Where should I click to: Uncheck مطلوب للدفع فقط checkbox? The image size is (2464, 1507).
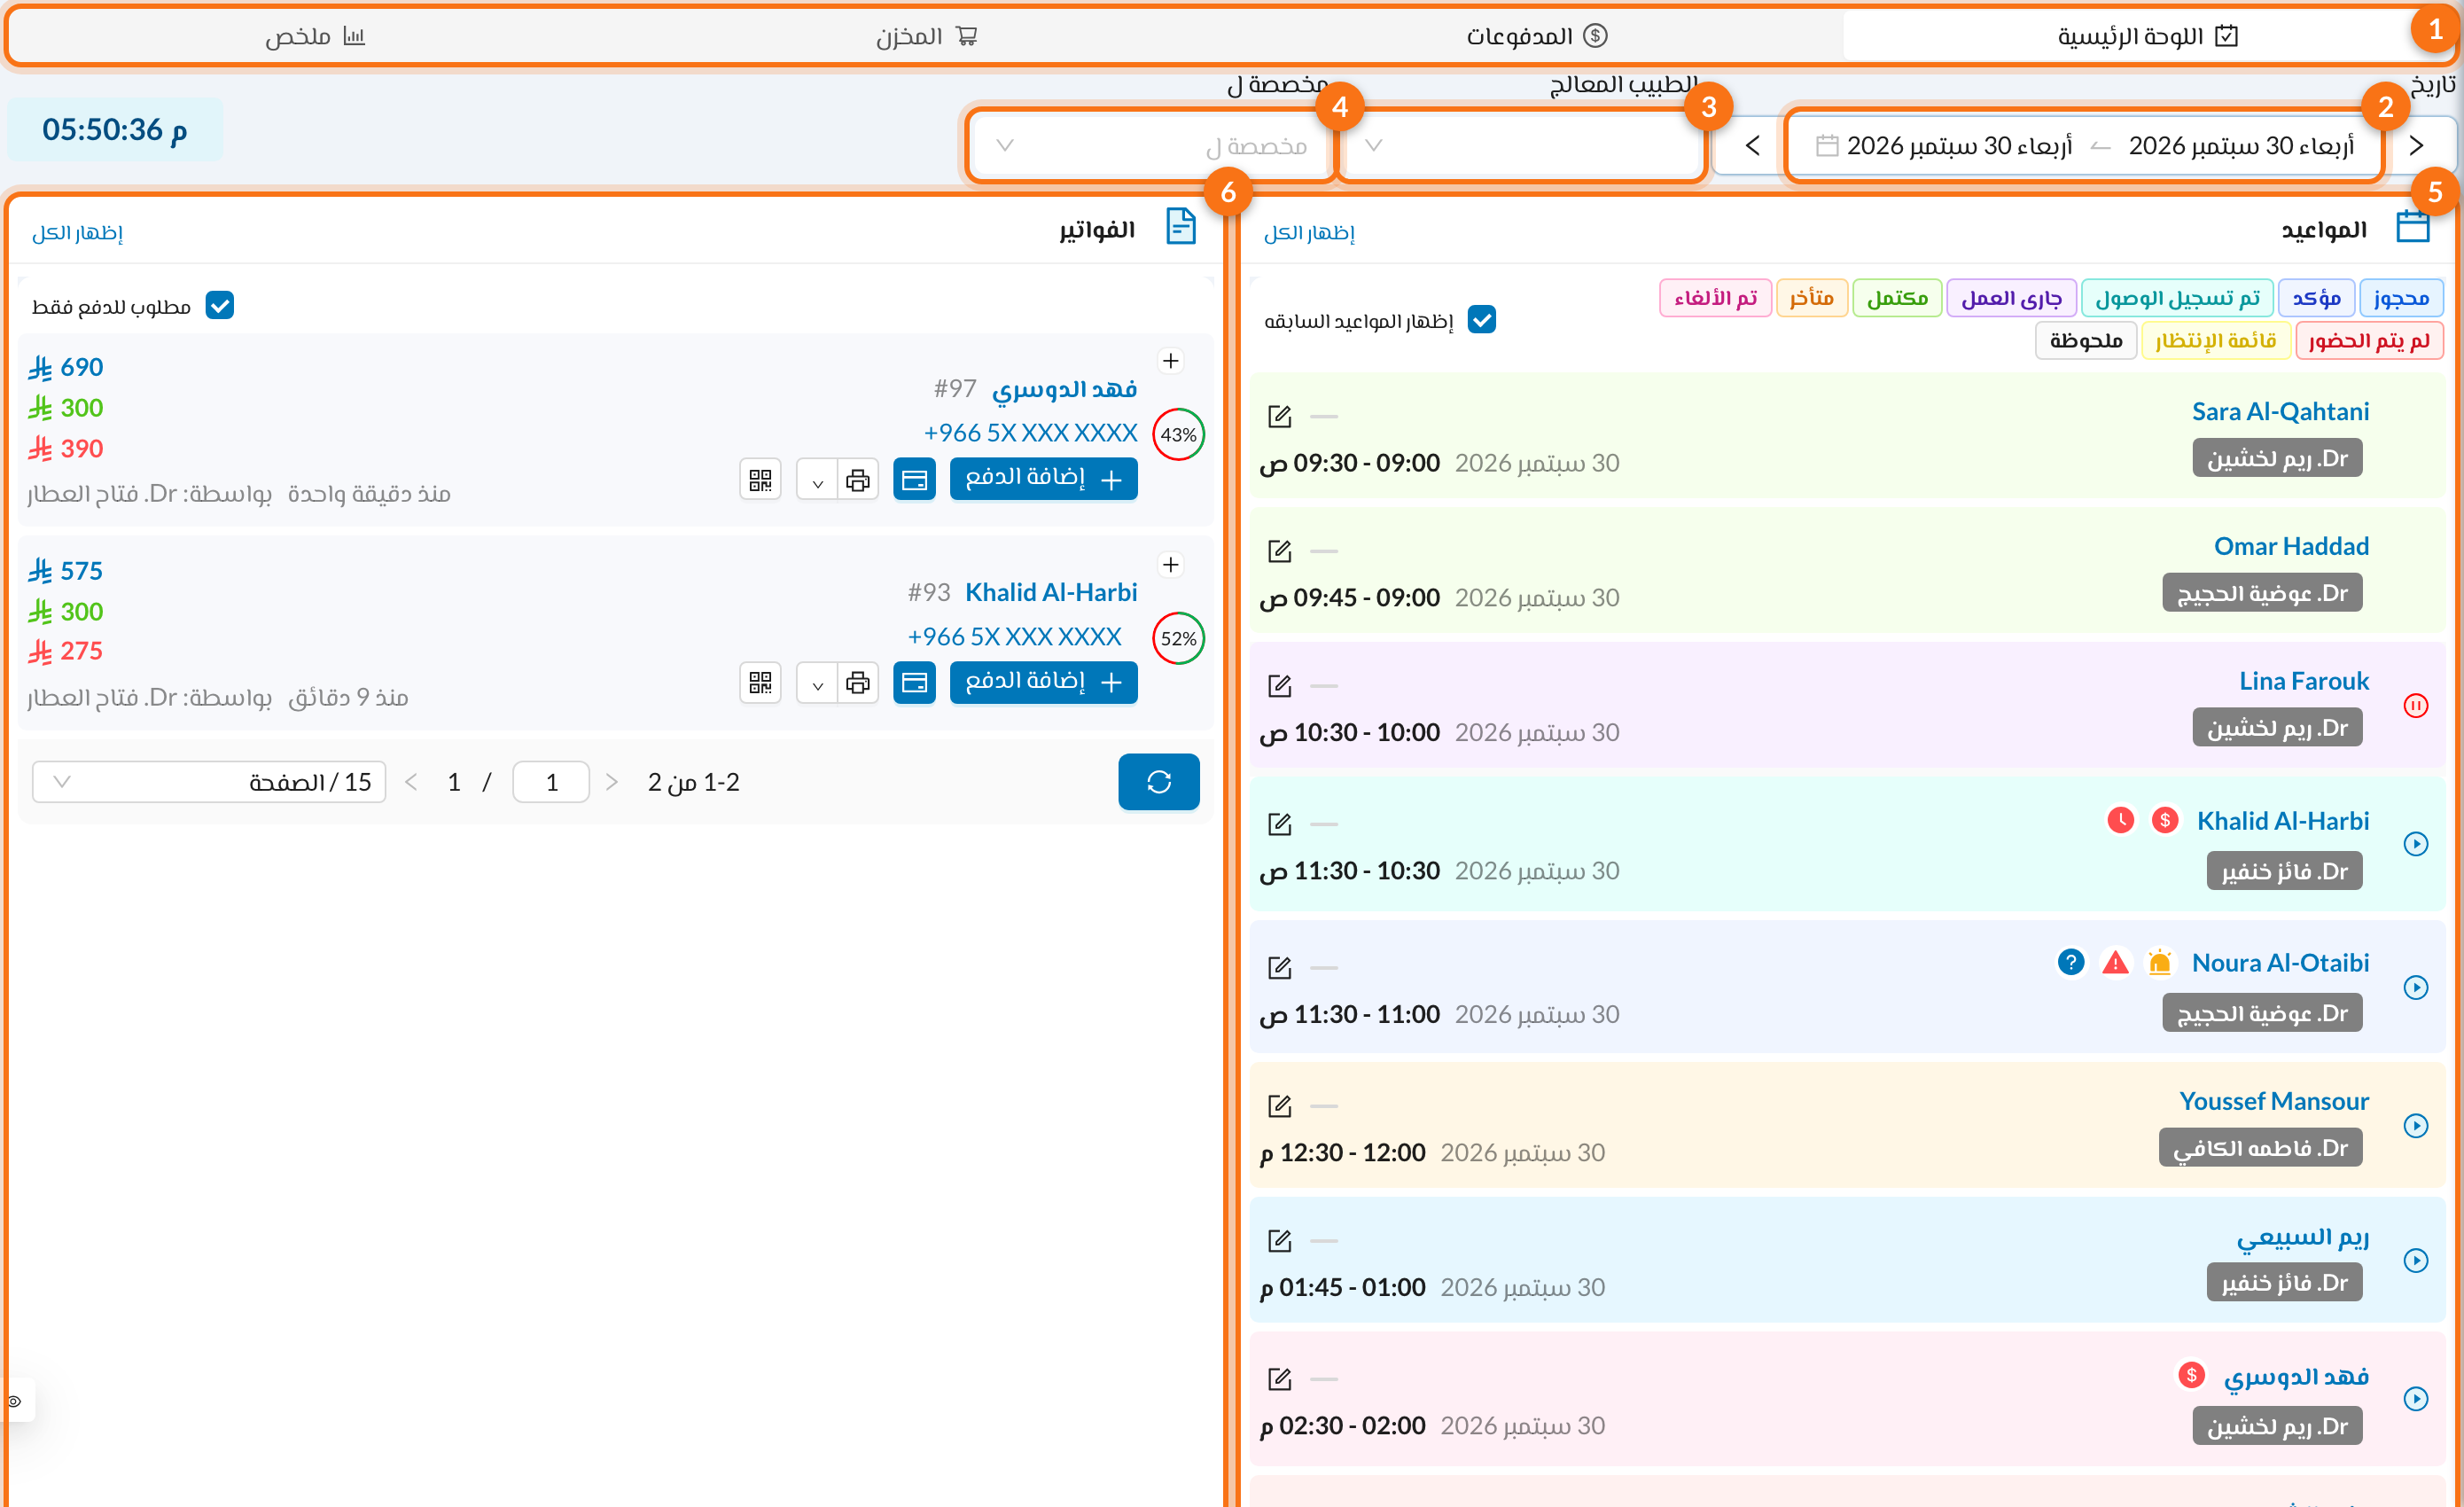(x=219, y=306)
